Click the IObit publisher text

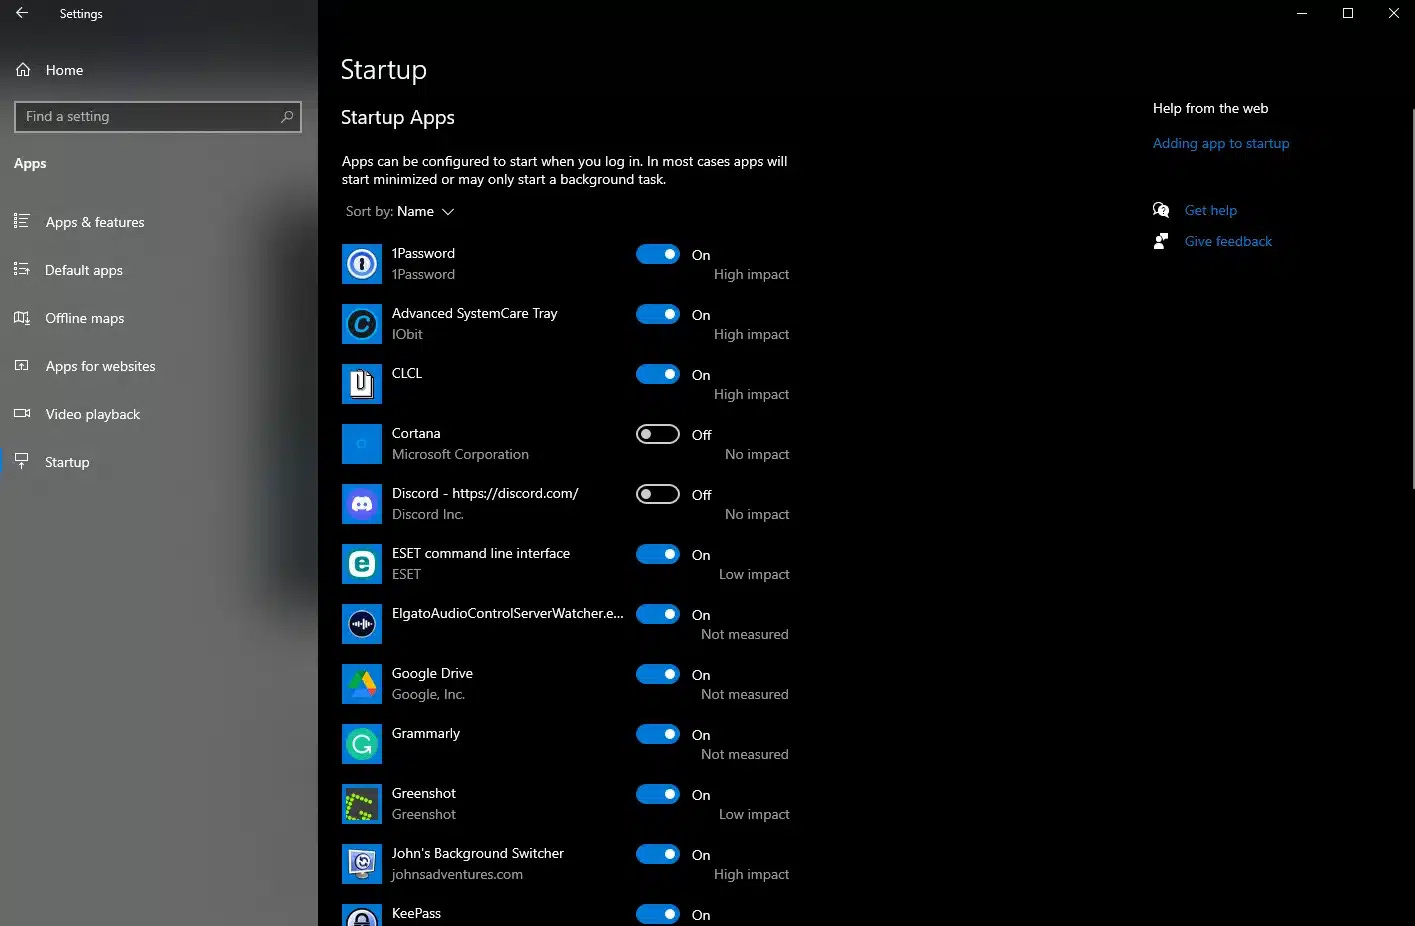pos(407,334)
